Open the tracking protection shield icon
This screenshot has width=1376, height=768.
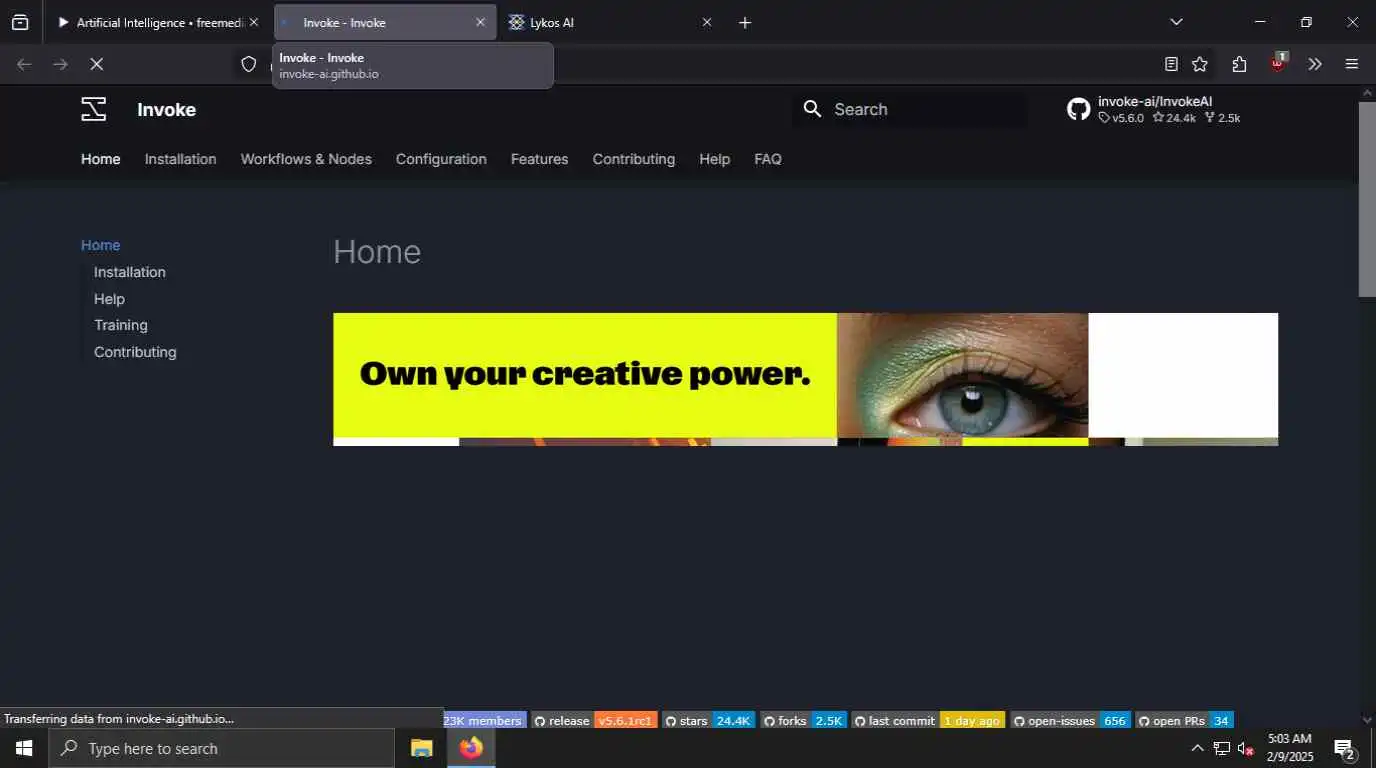249,64
